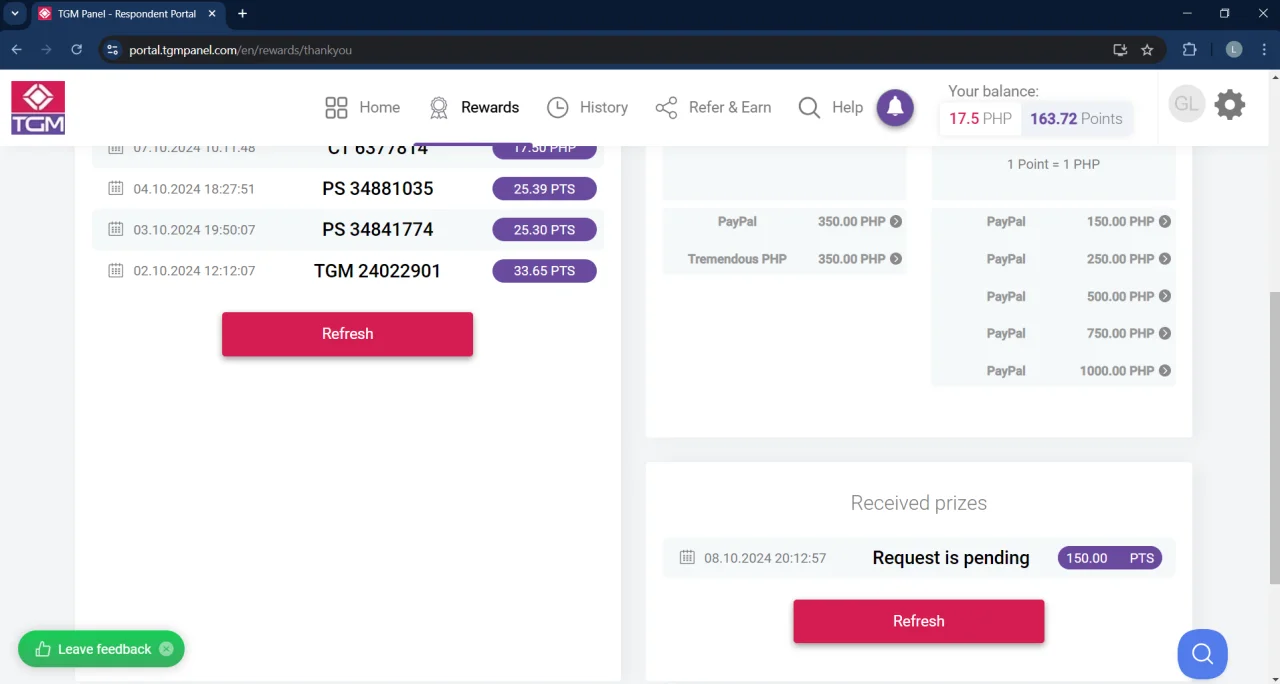Viewport: 1280px width, 684px height.
Task: Open the Rewards menu
Action: [474, 107]
